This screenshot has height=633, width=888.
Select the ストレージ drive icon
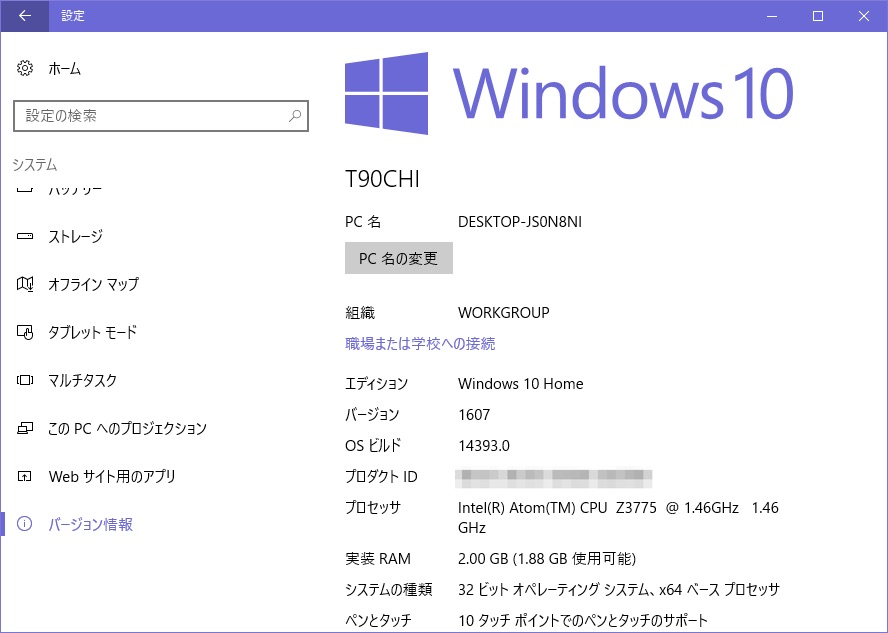click(24, 236)
